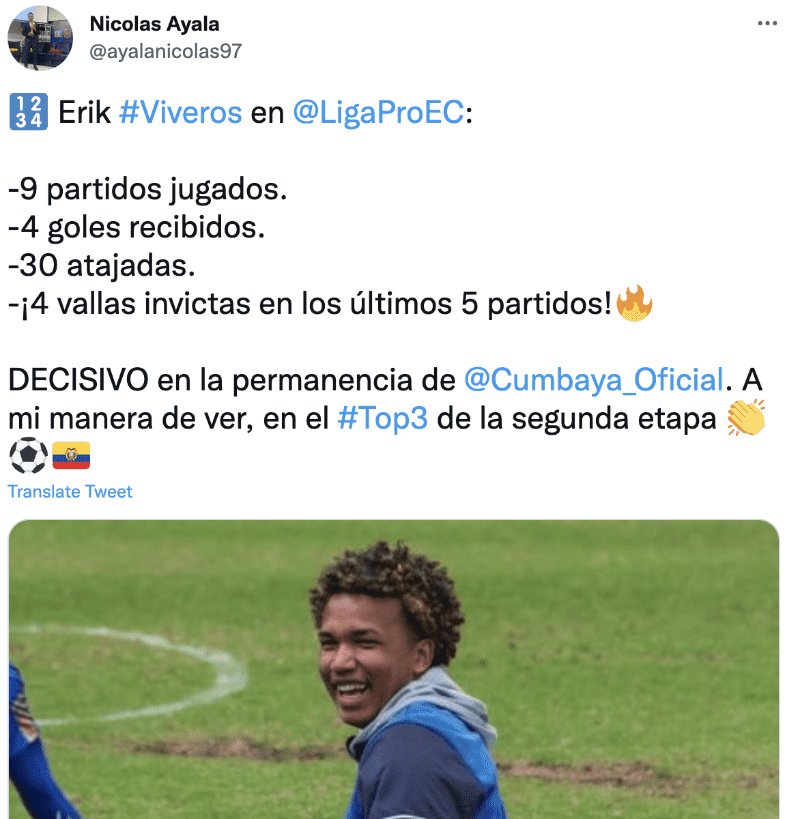Open the @LigaProEC mention
Image resolution: width=800 pixels, height=819 pixels.
tap(378, 112)
